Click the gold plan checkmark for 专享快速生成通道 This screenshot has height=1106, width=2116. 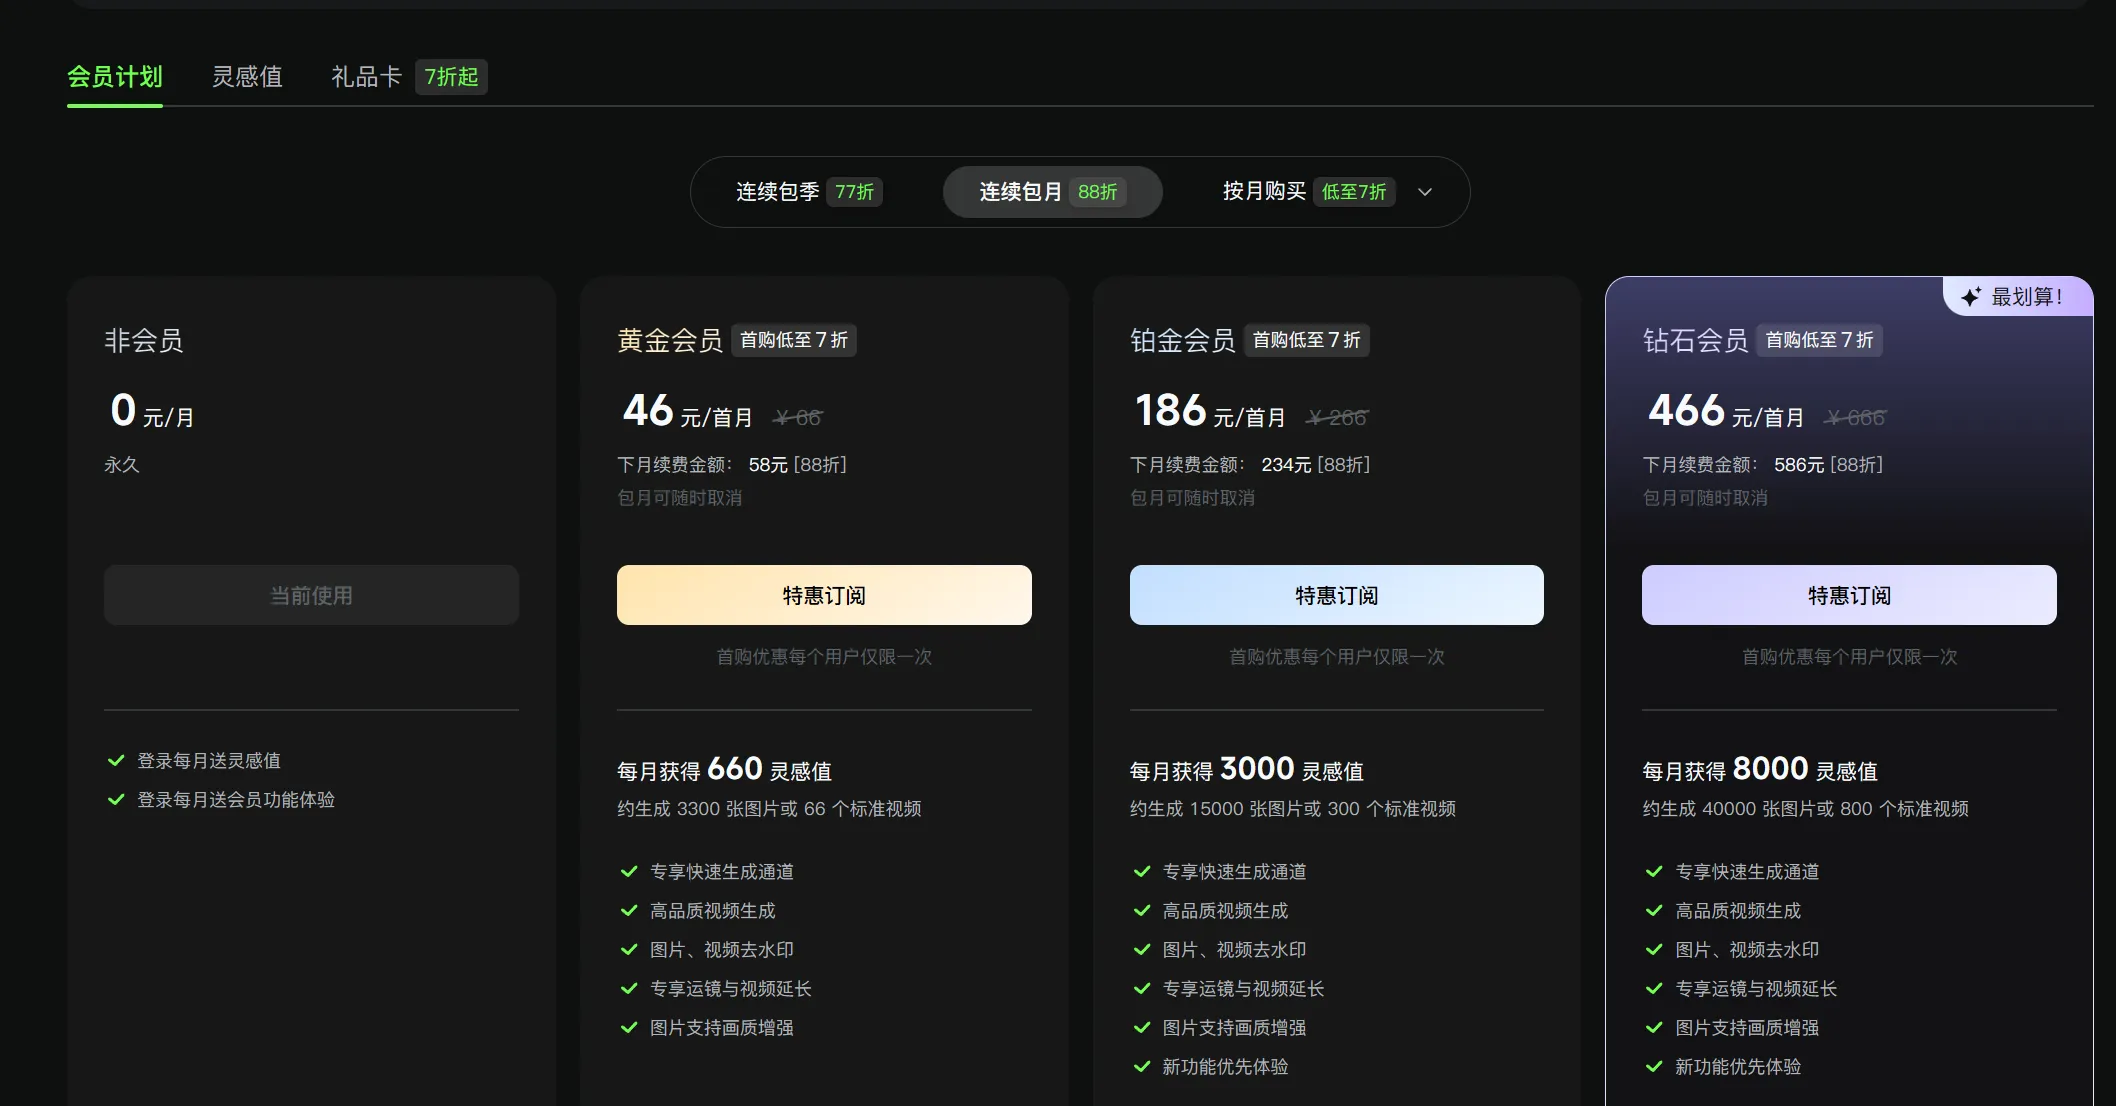click(629, 872)
